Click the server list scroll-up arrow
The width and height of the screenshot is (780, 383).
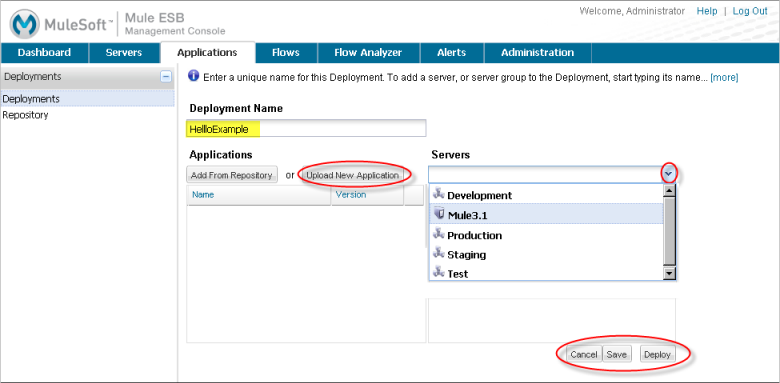click(x=670, y=191)
